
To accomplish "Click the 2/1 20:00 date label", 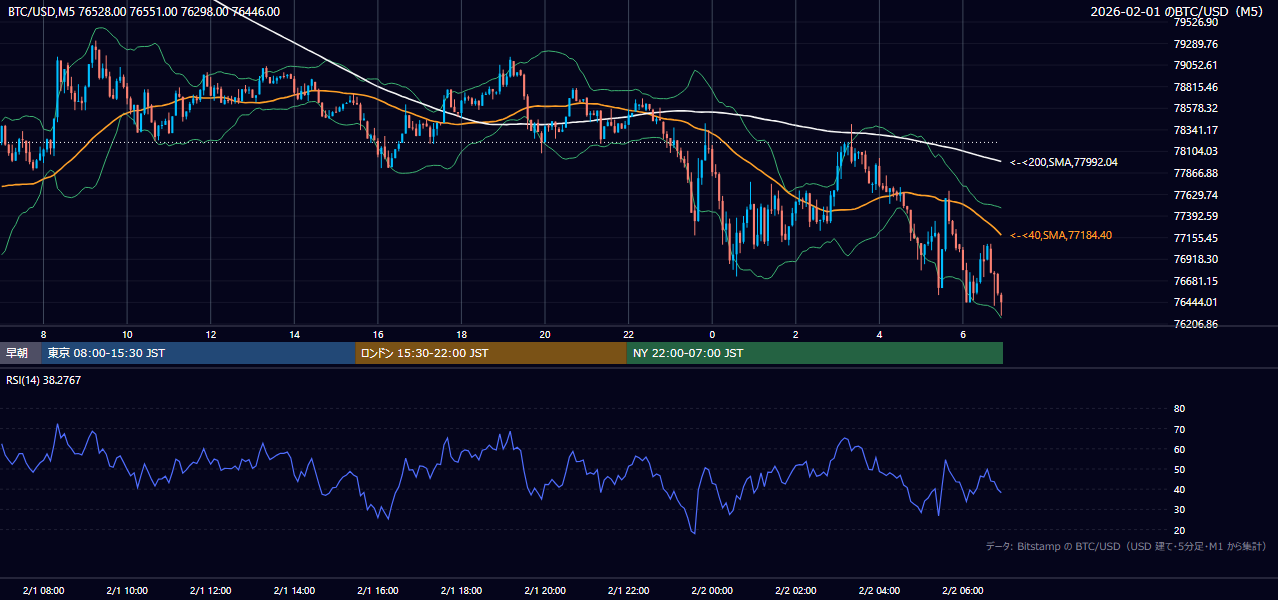I will 545,591.
